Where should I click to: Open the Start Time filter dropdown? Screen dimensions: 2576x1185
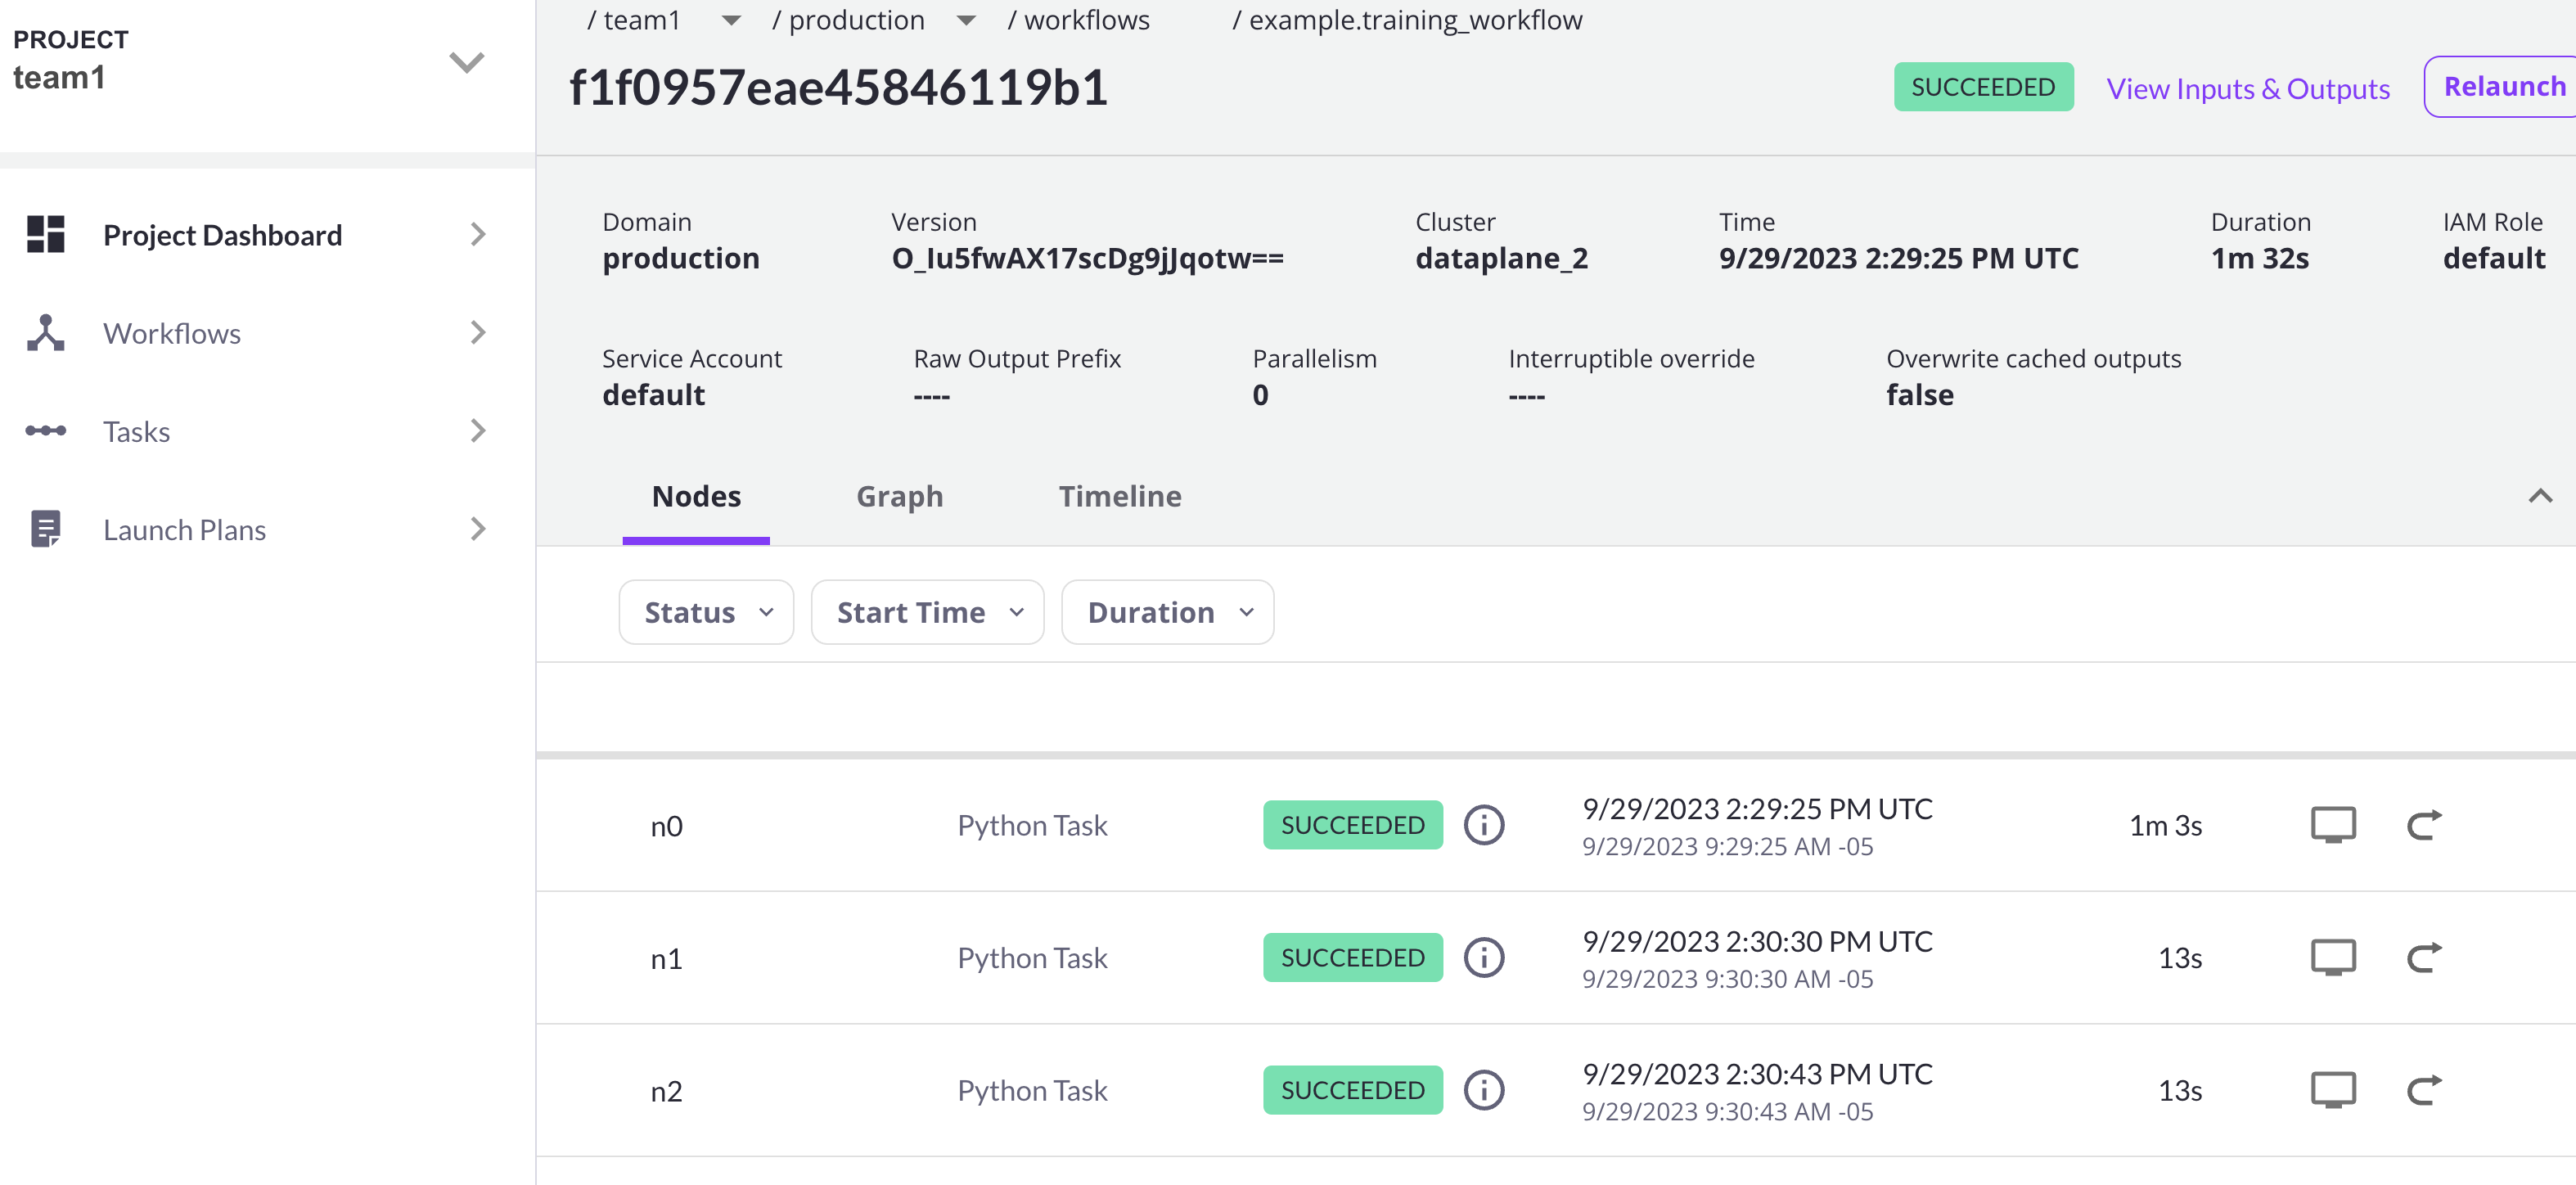point(927,612)
